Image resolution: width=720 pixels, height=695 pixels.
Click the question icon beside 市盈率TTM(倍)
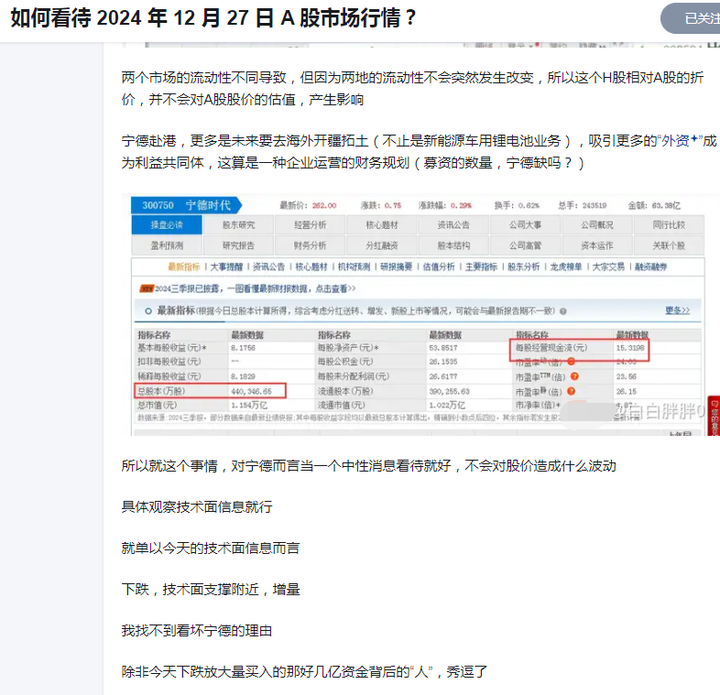click(x=574, y=376)
